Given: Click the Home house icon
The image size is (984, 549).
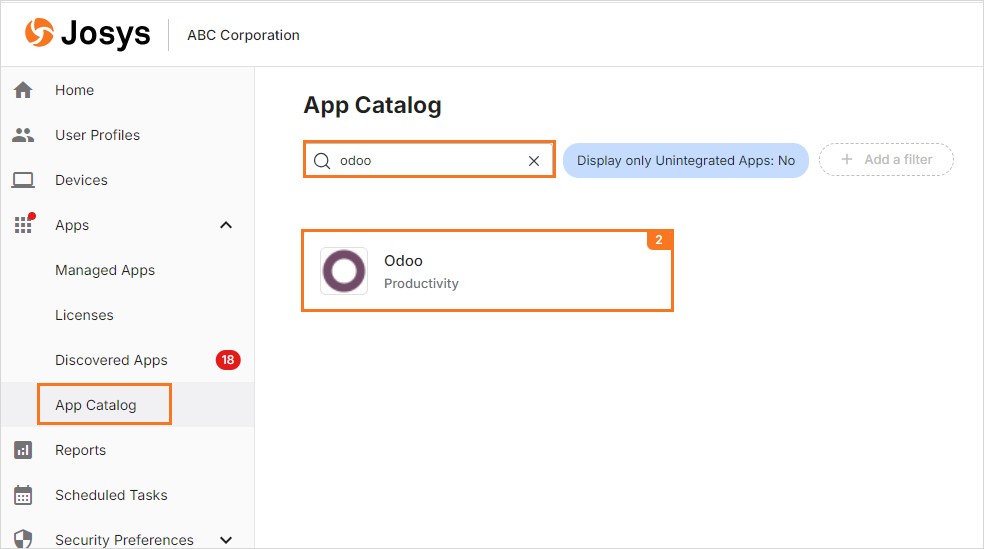Looking at the screenshot, I should coord(23,90).
